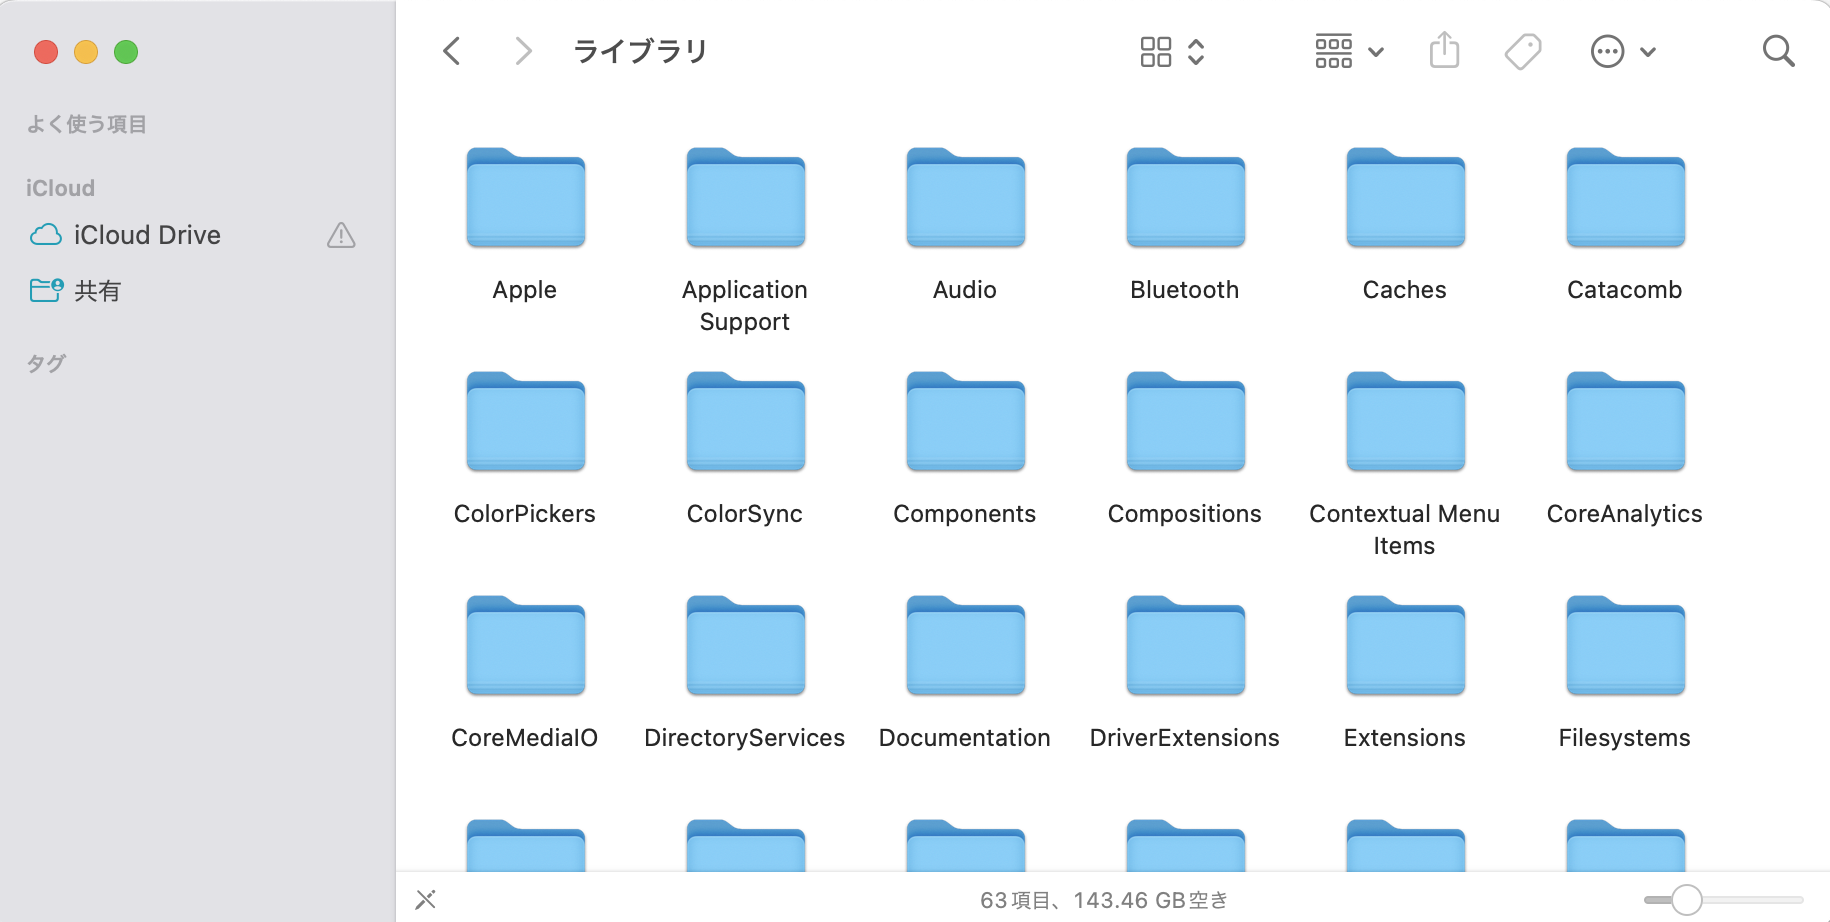
Task: Open the Extensions folder
Action: [x=1404, y=646]
